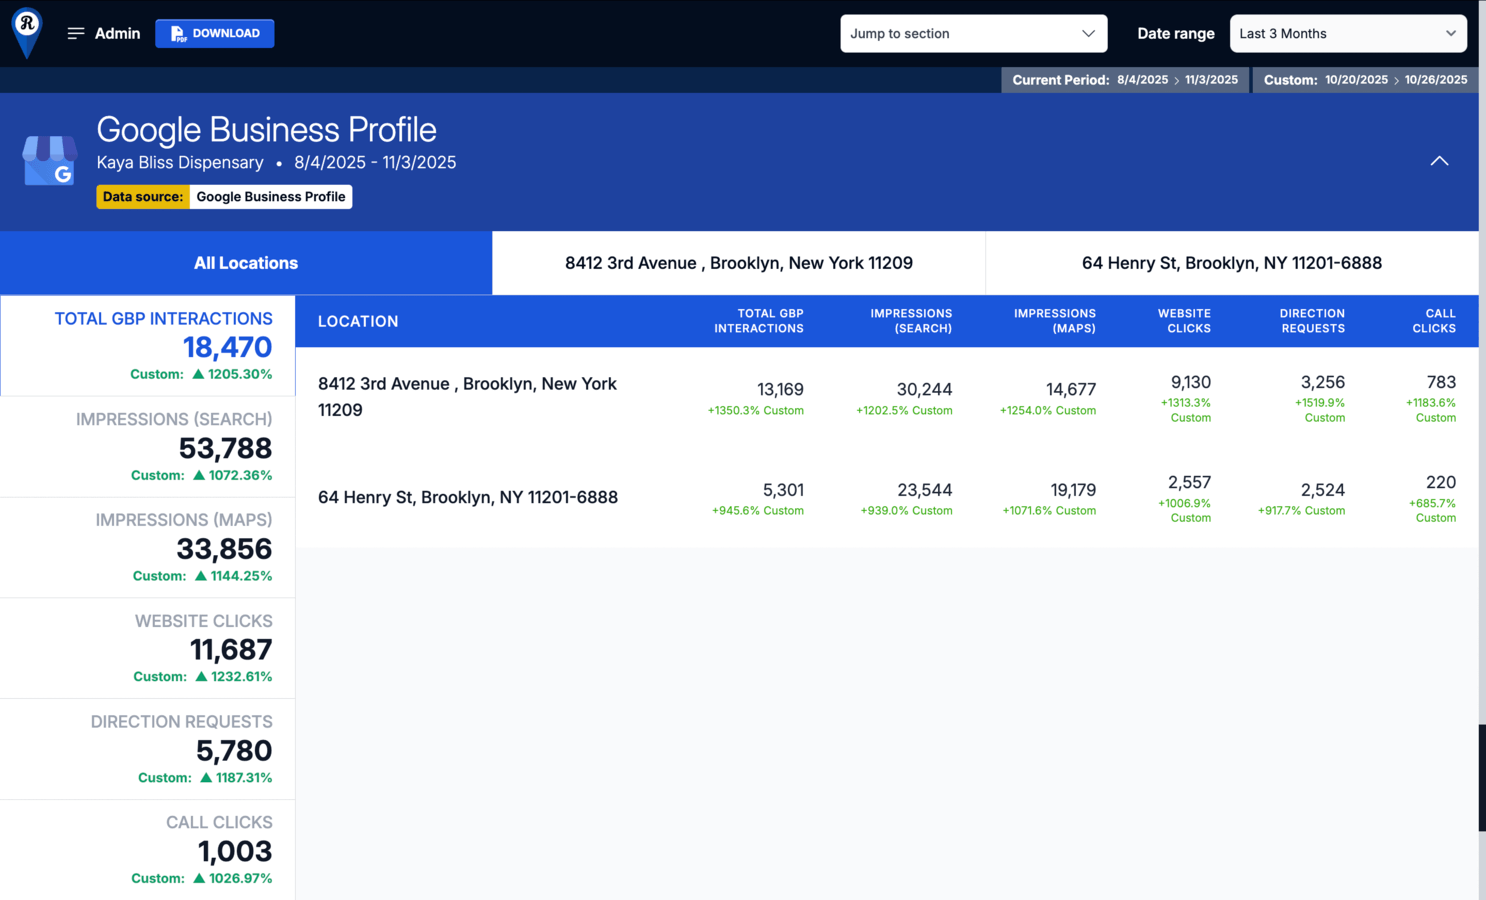Click the PDF icon on Download button
This screenshot has width=1486, height=900.
coord(178,34)
